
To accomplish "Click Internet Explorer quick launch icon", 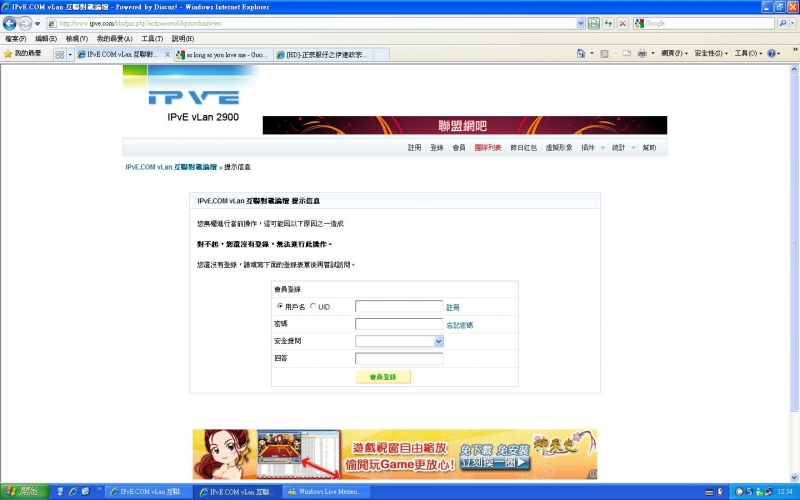I will [x=73, y=492].
